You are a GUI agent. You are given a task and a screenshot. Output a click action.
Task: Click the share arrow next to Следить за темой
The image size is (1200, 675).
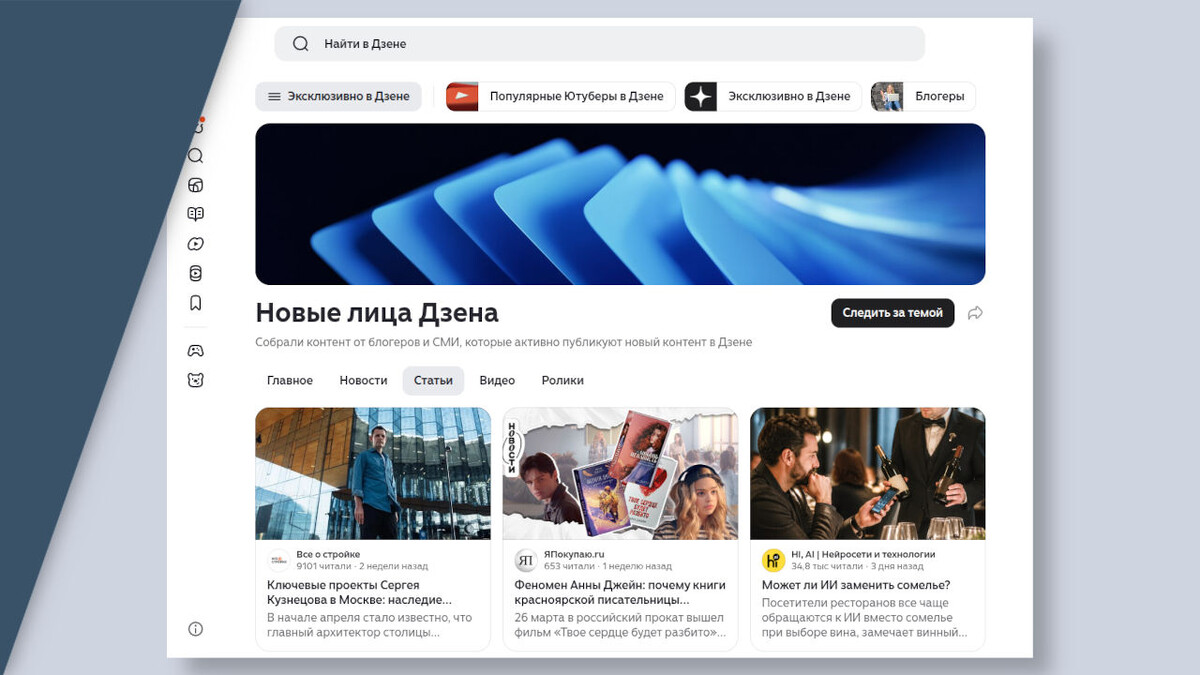[x=976, y=313]
